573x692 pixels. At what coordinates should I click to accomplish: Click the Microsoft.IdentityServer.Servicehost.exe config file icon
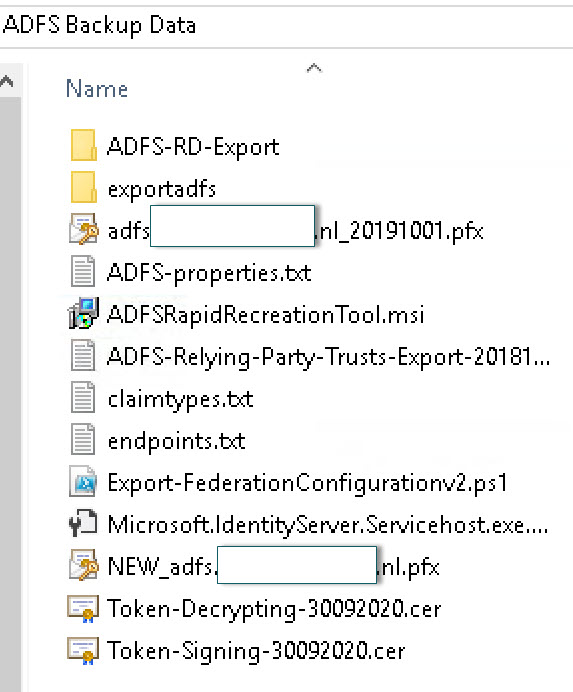[x=83, y=523]
